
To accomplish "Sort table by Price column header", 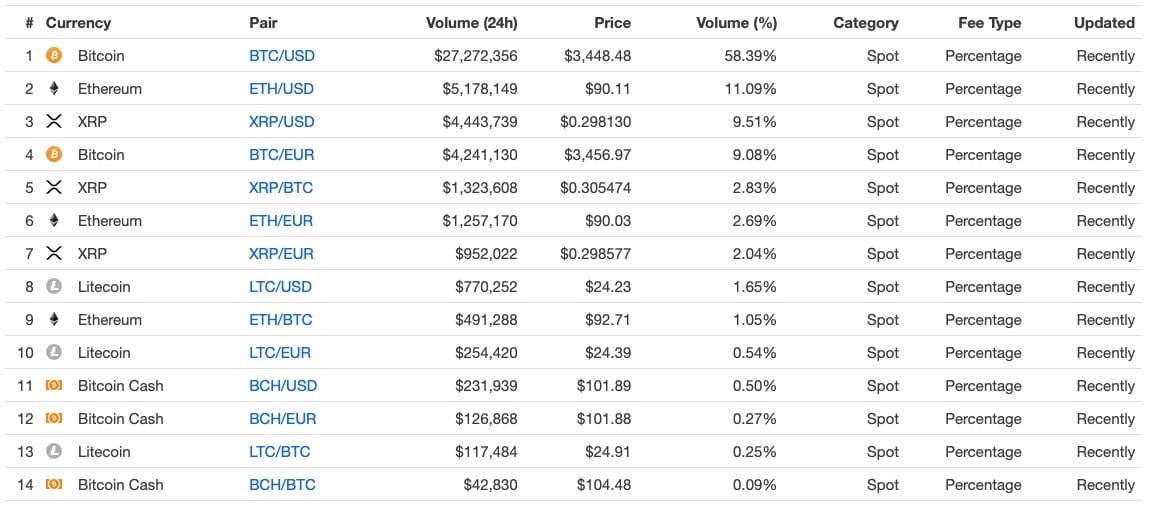I will (x=610, y=23).
